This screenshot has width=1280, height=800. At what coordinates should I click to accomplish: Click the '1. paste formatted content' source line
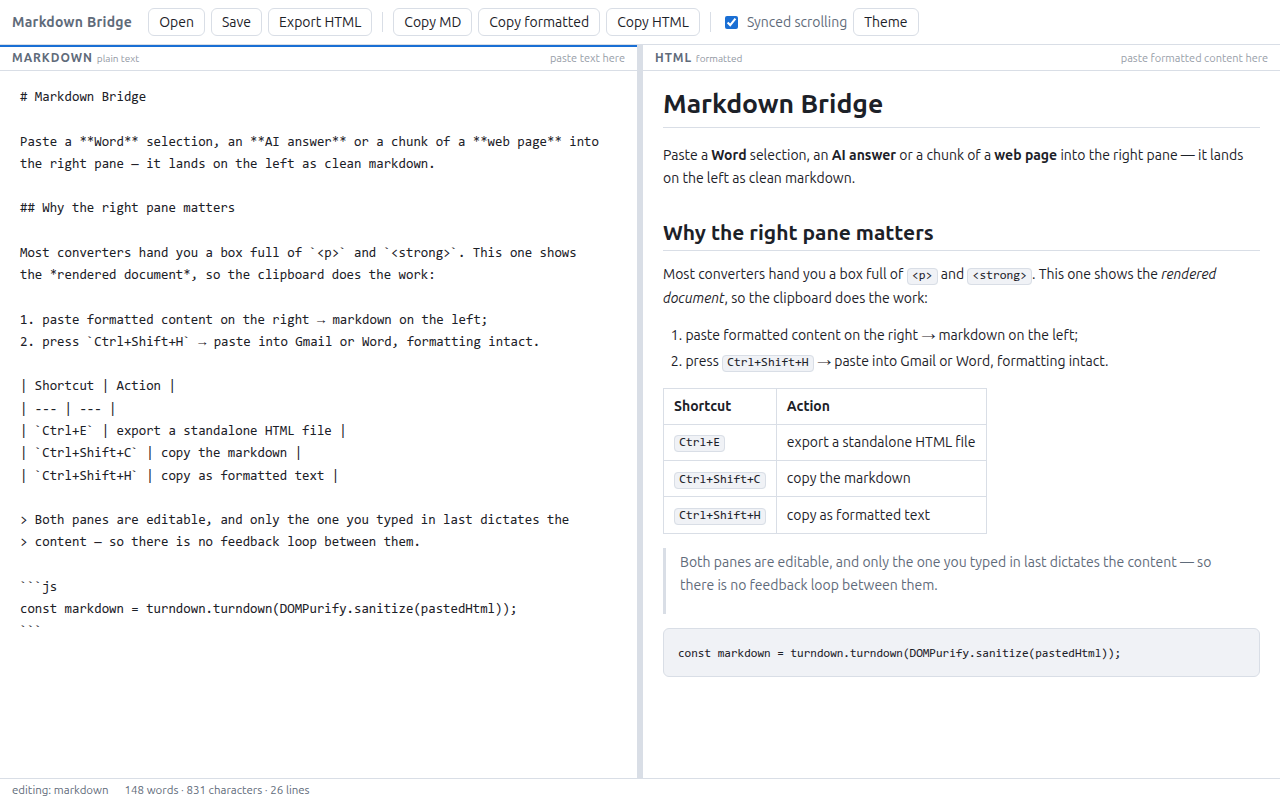click(x=254, y=320)
